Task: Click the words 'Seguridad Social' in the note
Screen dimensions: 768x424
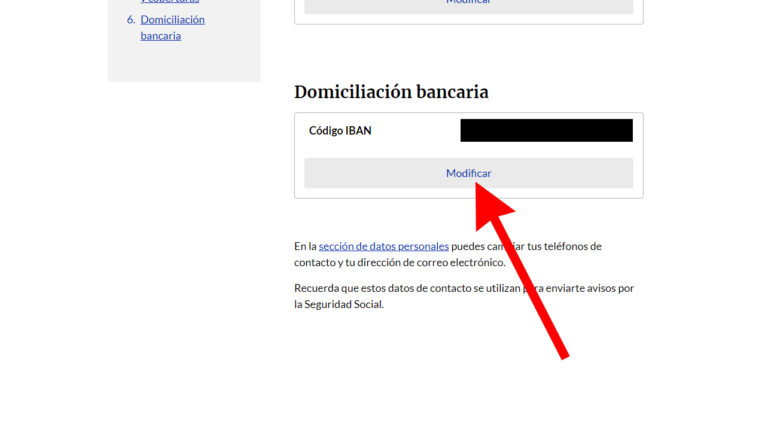Action: tap(348, 305)
